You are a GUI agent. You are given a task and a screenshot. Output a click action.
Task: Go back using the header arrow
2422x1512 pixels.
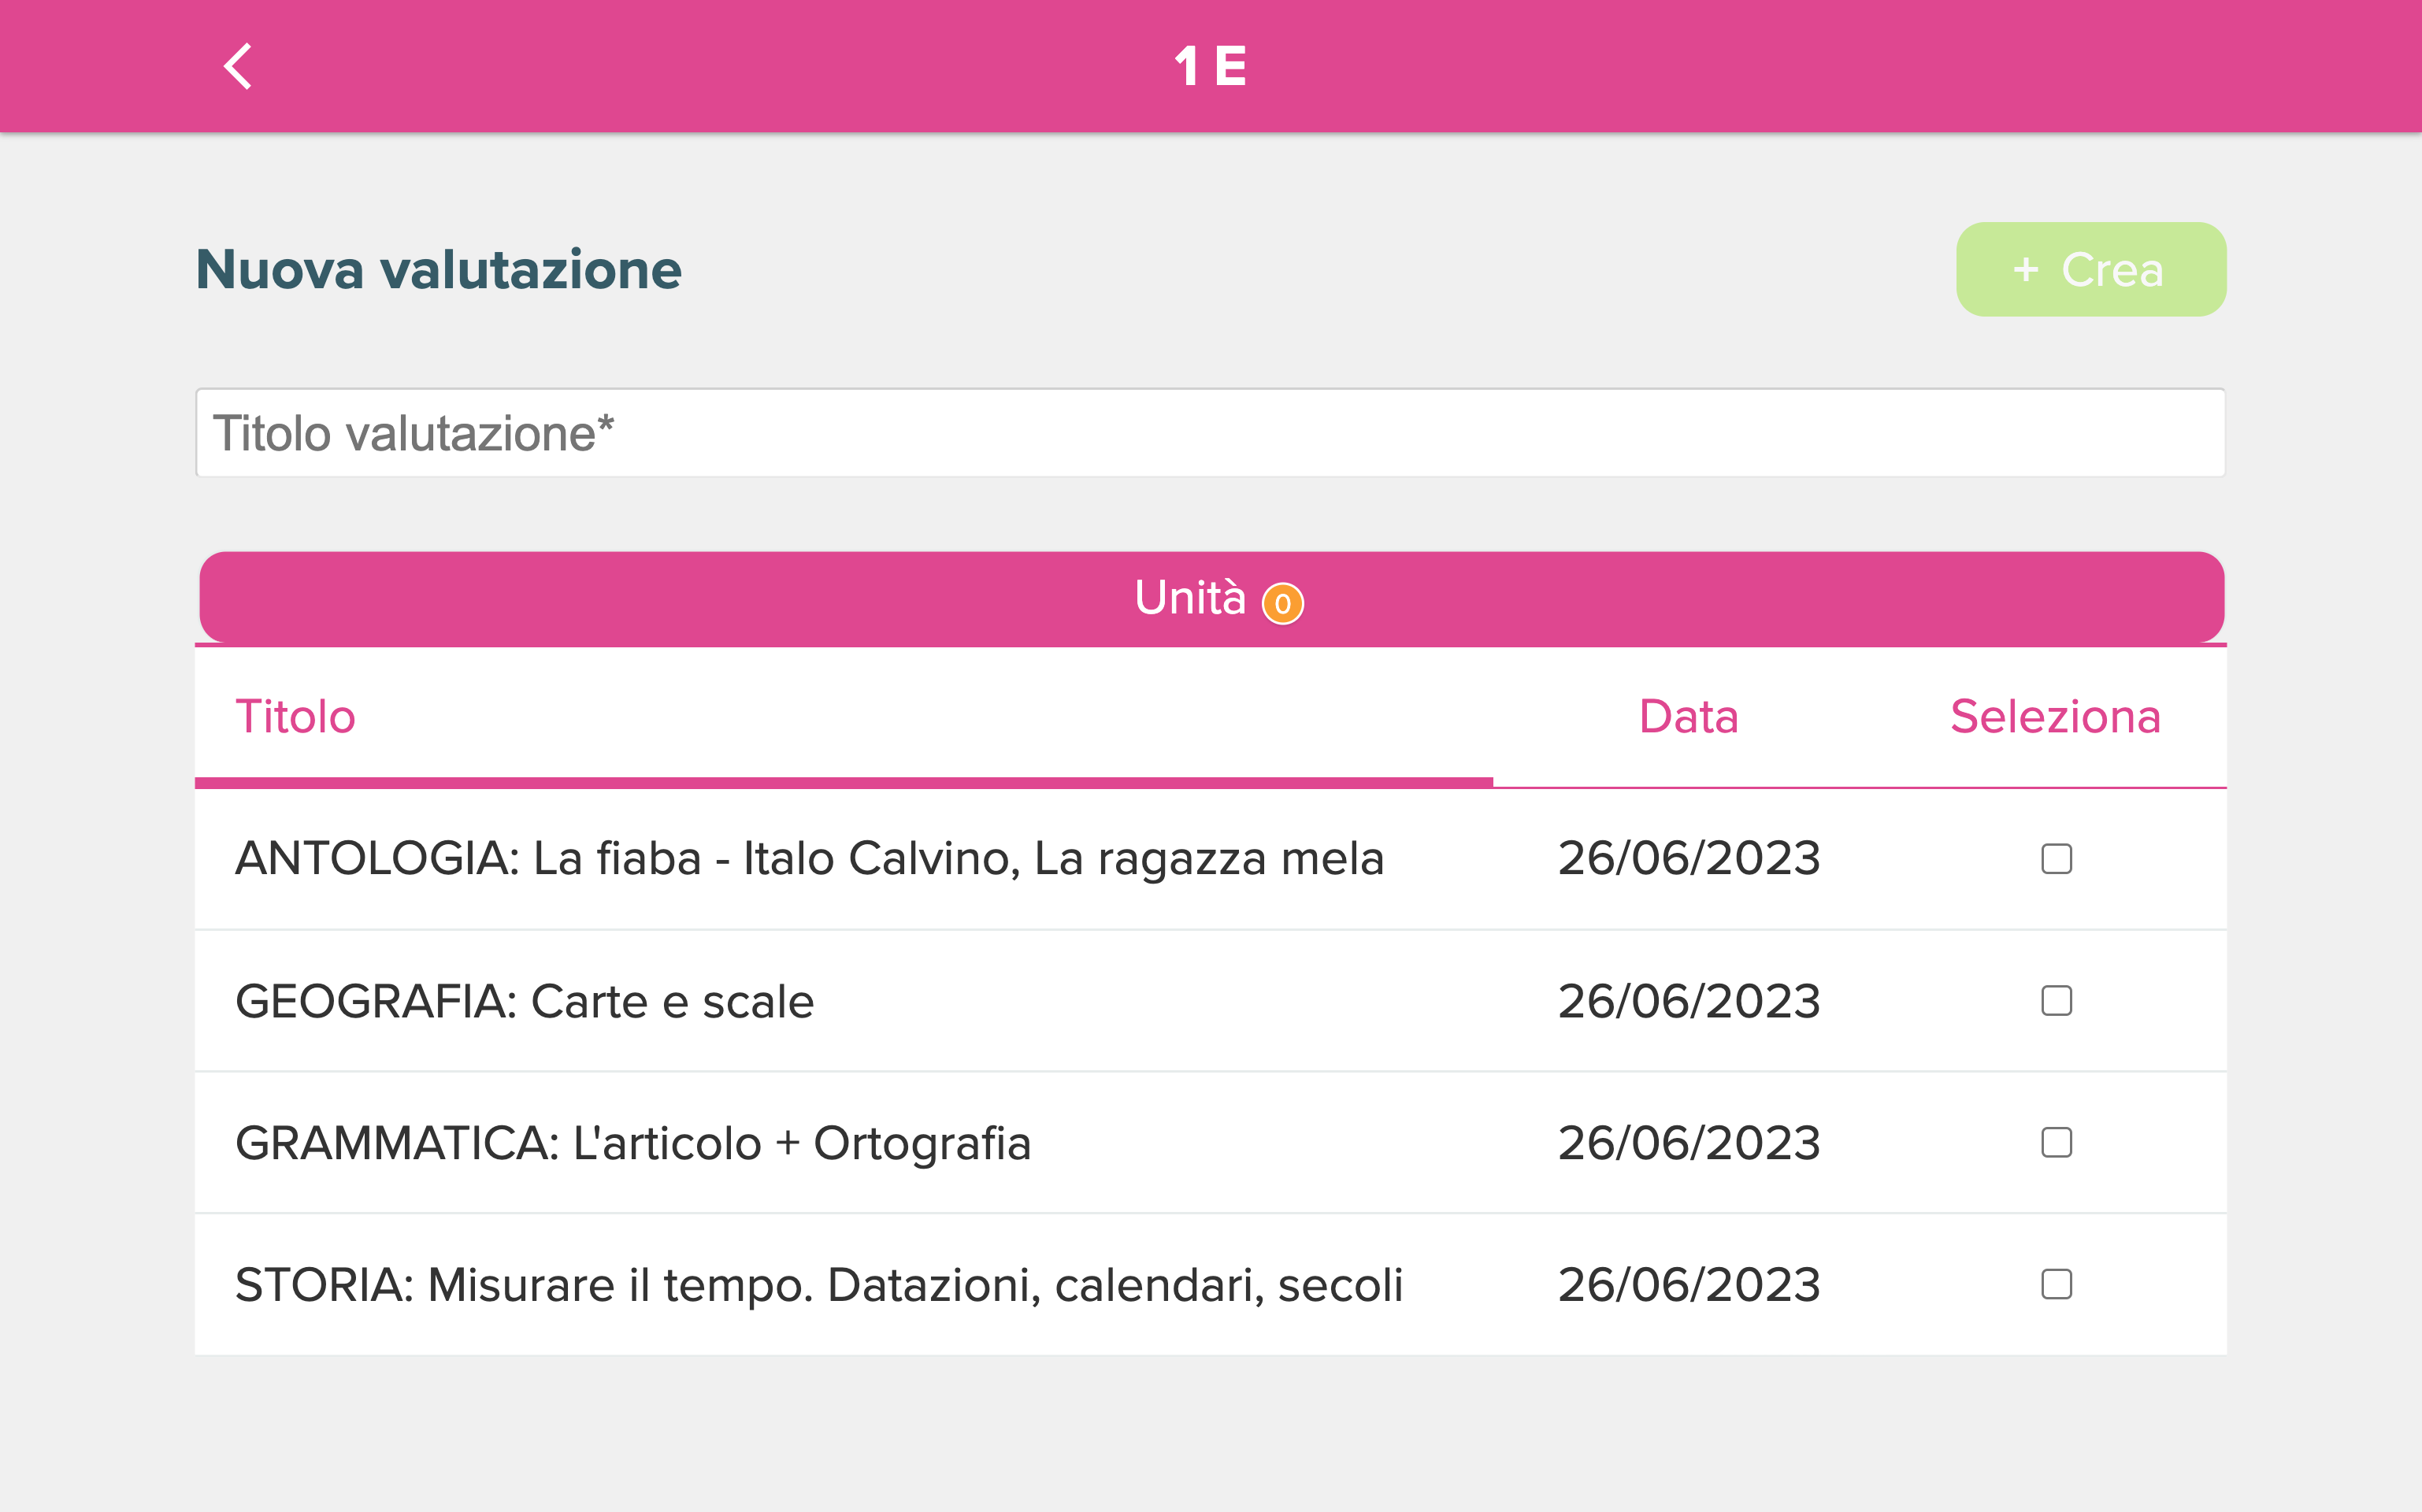click(x=237, y=66)
